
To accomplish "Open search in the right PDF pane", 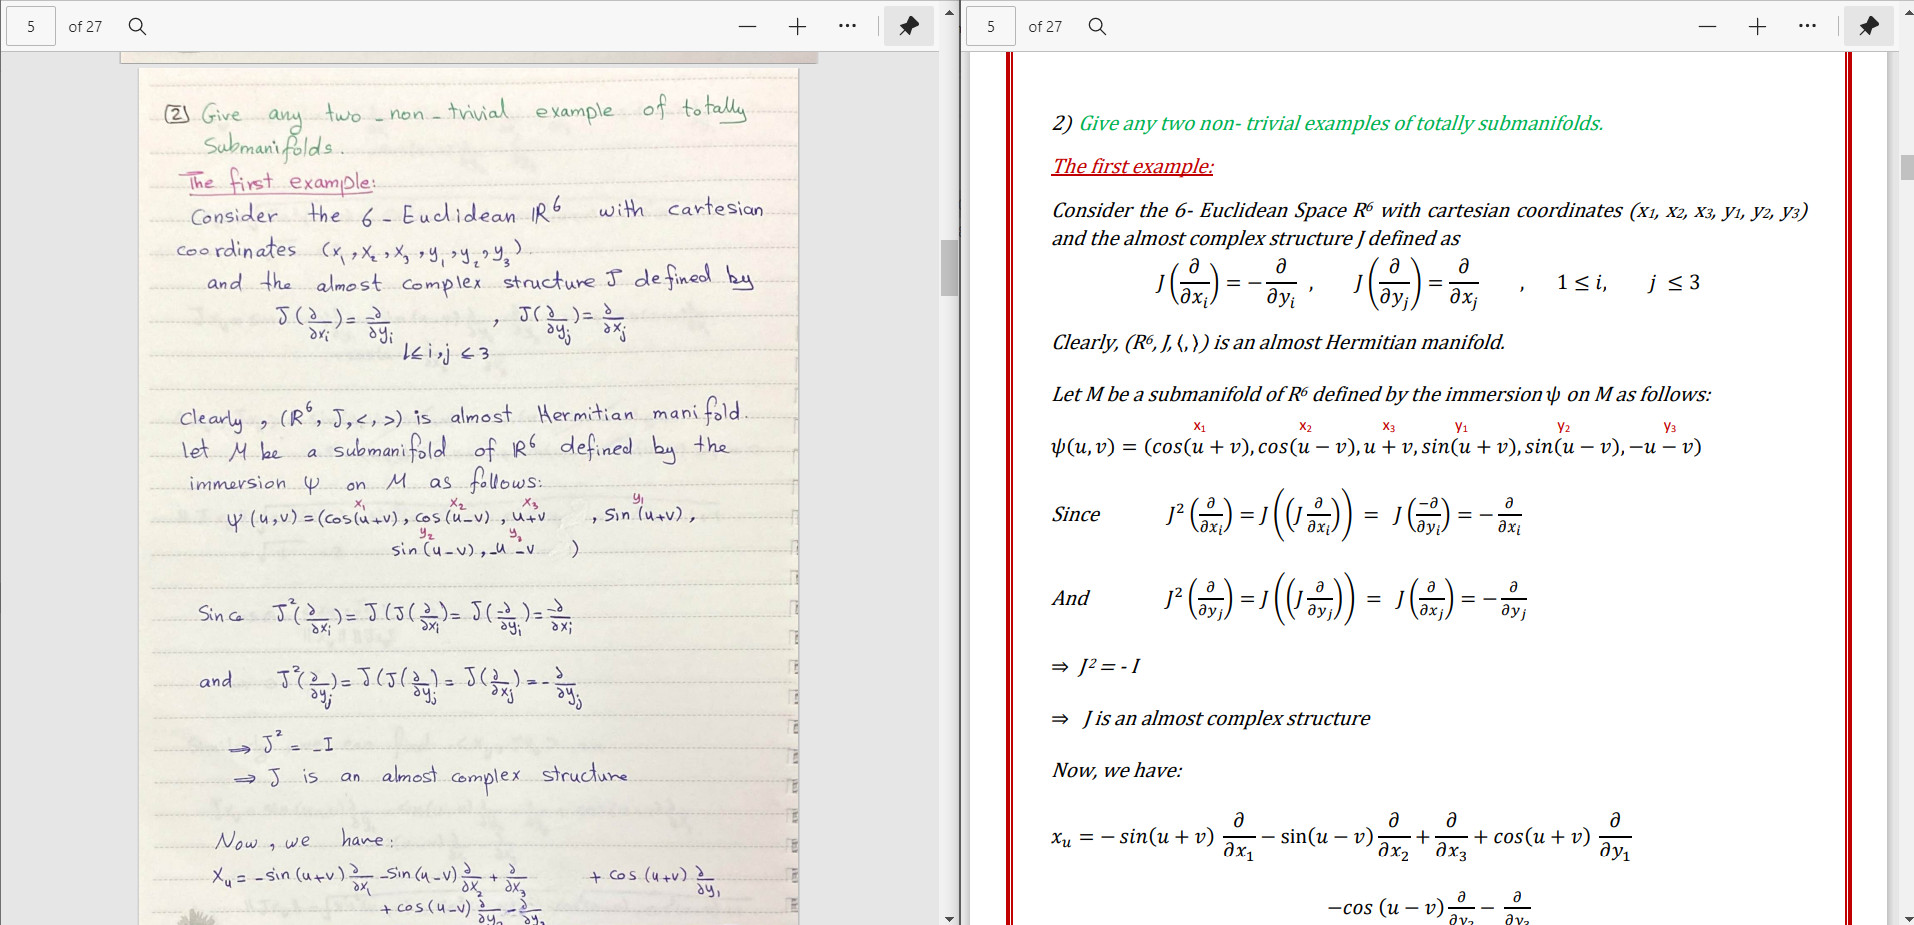I will tap(1097, 27).
